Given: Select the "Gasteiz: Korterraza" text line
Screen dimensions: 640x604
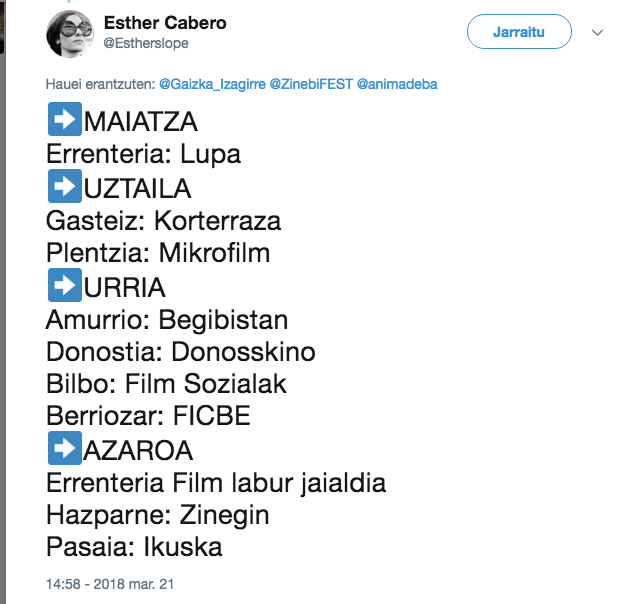Looking at the screenshot, I should [x=164, y=220].
